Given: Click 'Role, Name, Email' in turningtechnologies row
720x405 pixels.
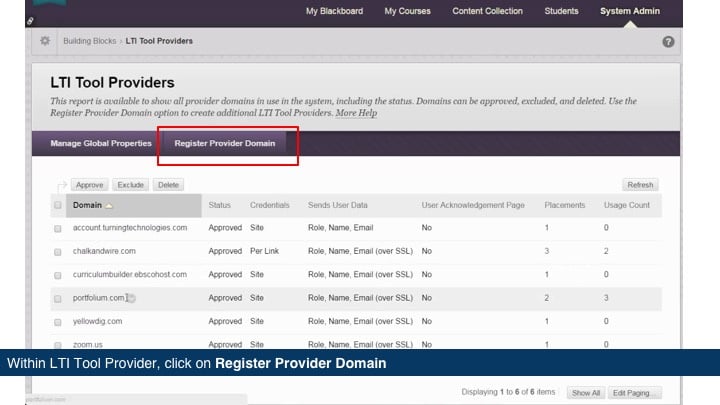Looking at the screenshot, I should [340, 228].
